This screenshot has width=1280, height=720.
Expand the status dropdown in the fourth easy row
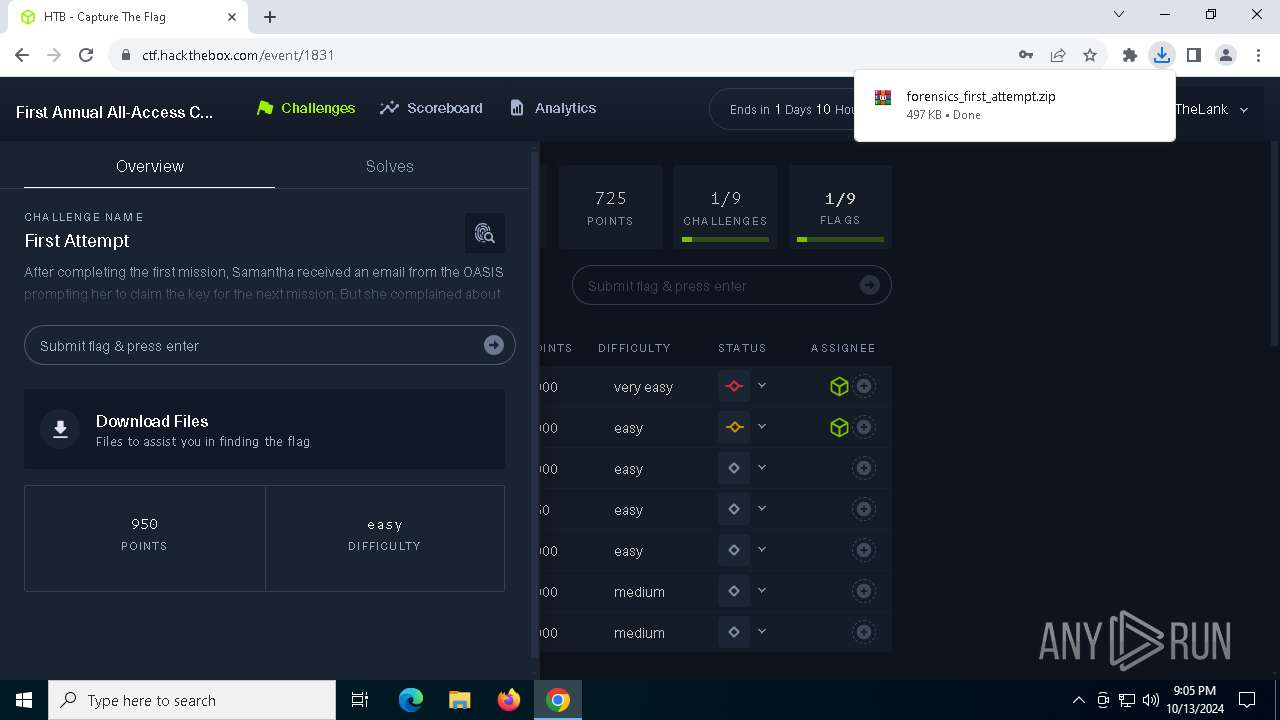click(x=762, y=549)
